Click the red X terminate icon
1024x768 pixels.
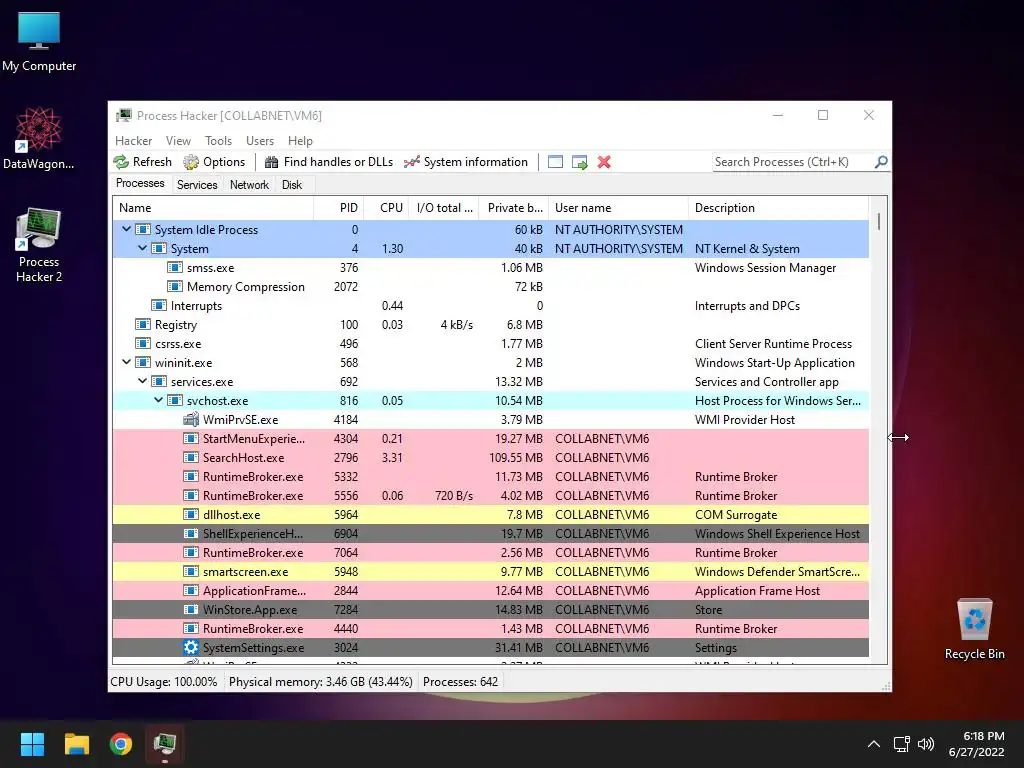tap(604, 162)
